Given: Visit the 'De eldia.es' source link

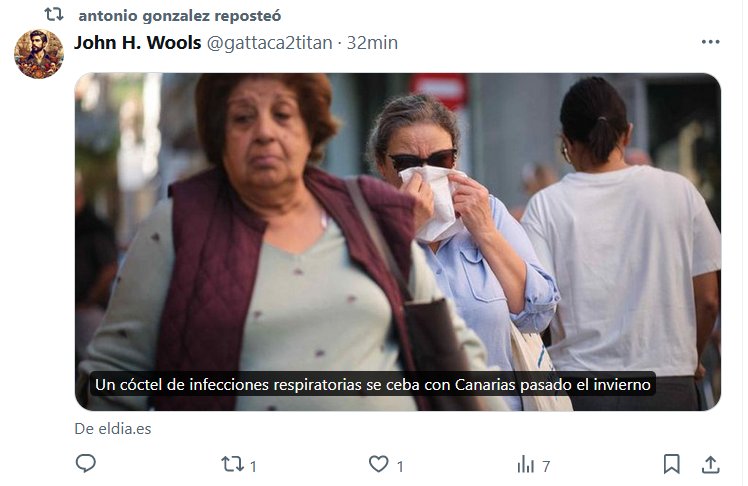Looking at the screenshot, I should (x=113, y=429).
